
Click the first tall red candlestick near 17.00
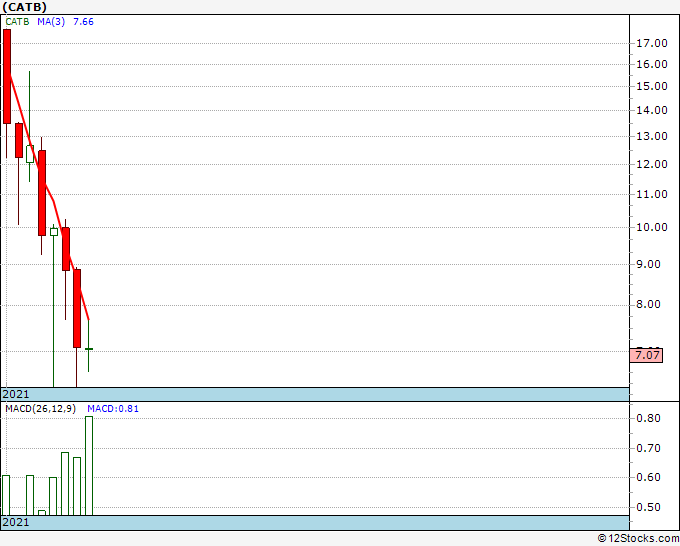7,76
